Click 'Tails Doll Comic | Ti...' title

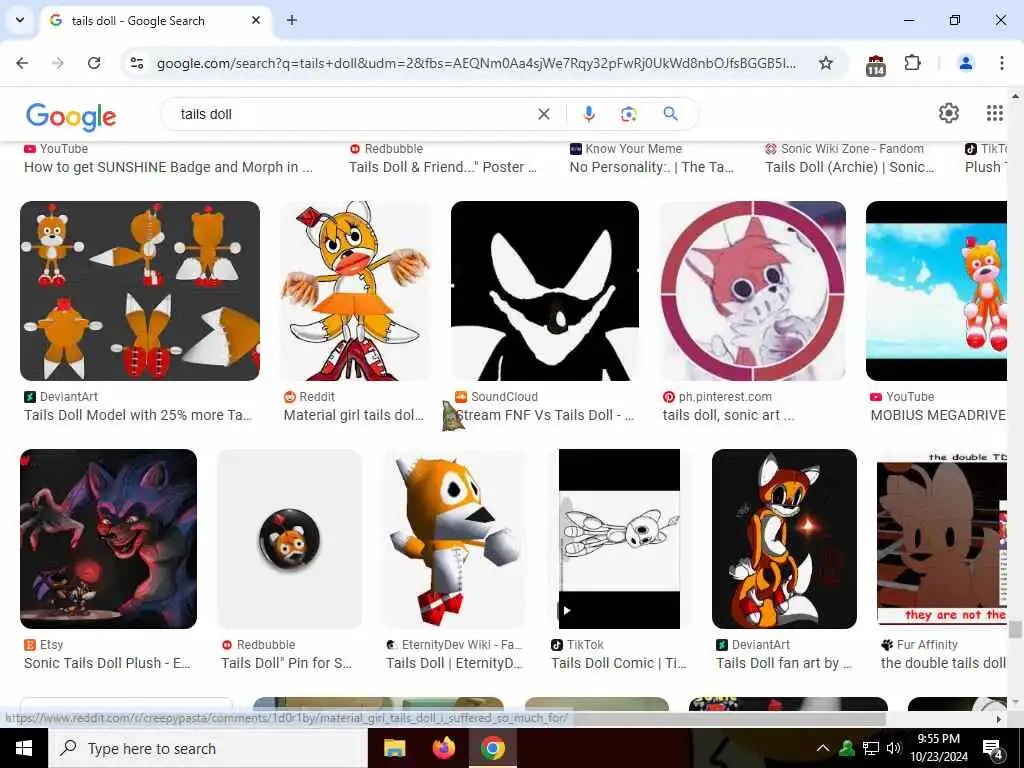tap(618, 664)
